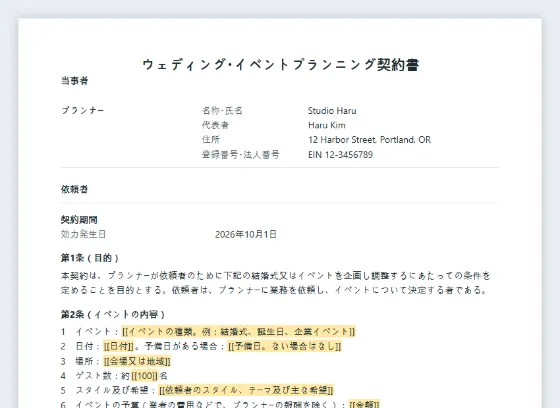Image resolution: width=560 pixels, height=408 pixels.
Task: Fill the イベントの種類 placeholder field
Action: pos(238,332)
